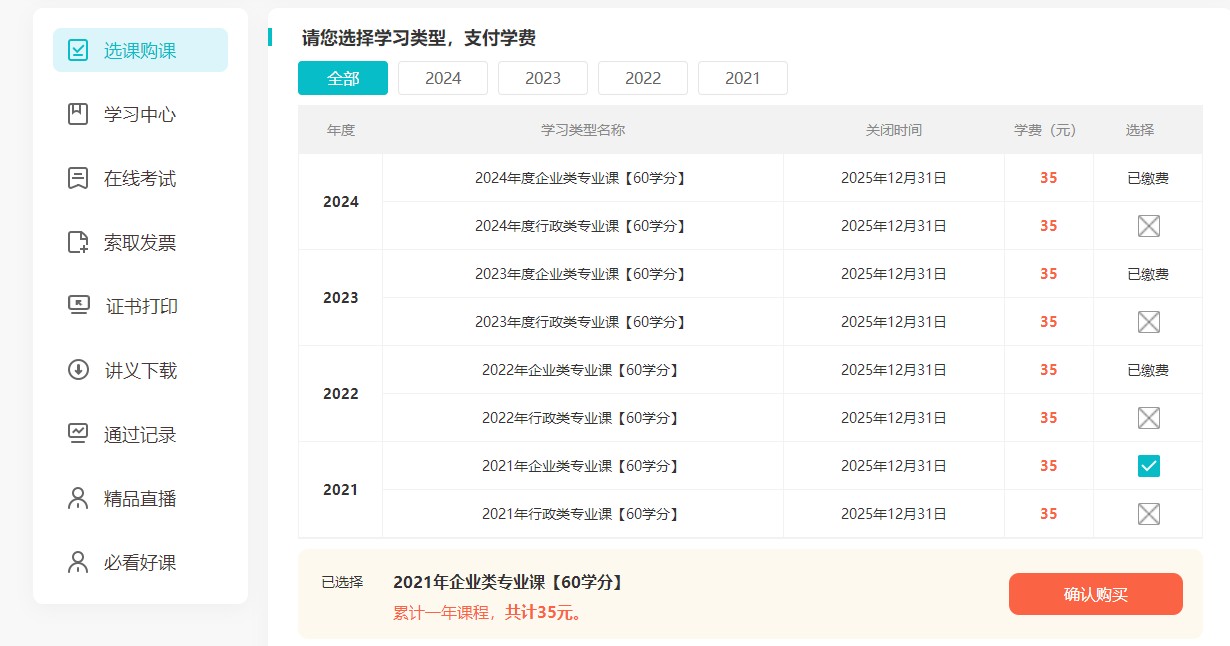Click the 选课购课 sidebar icon
The height and width of the screenshot is (646, 1230).
pos(78,50)
